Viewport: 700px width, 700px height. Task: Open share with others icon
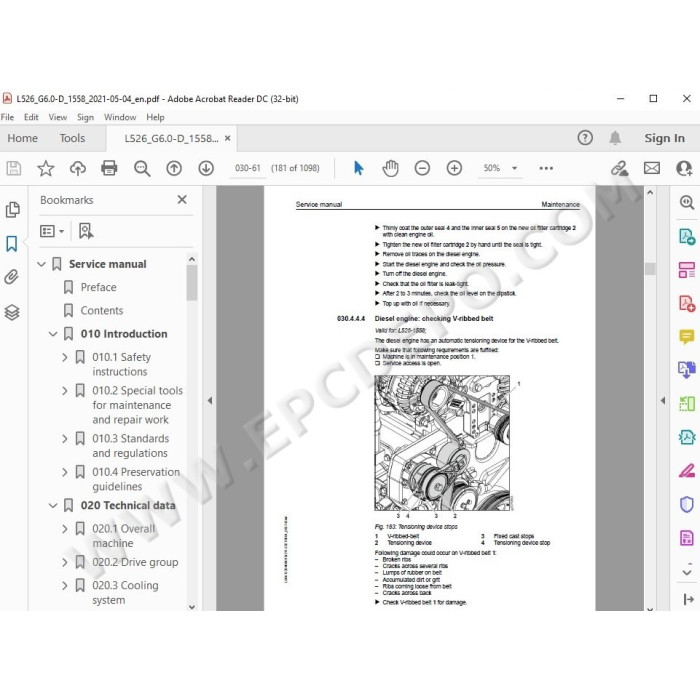click(x=684, y=168)
